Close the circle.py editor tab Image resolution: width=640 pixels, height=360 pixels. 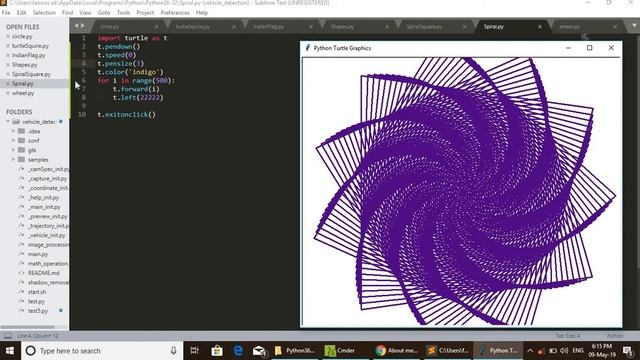tap(157, 27)
